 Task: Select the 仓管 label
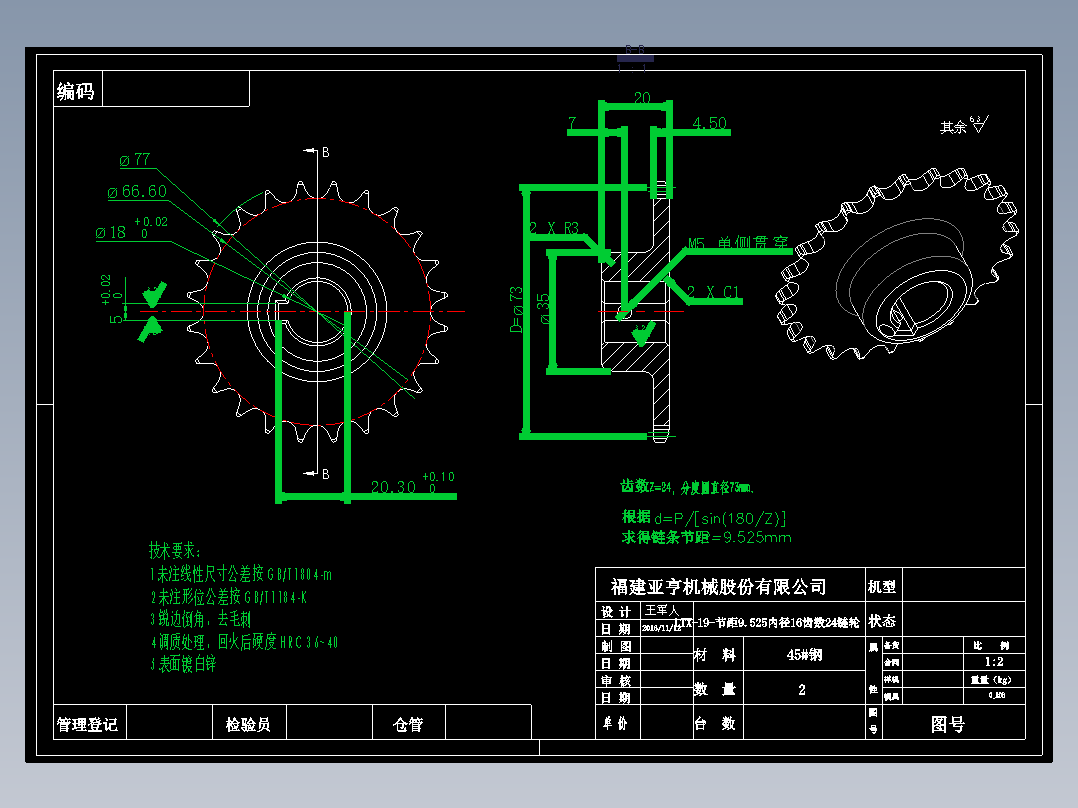coord(408,724)
